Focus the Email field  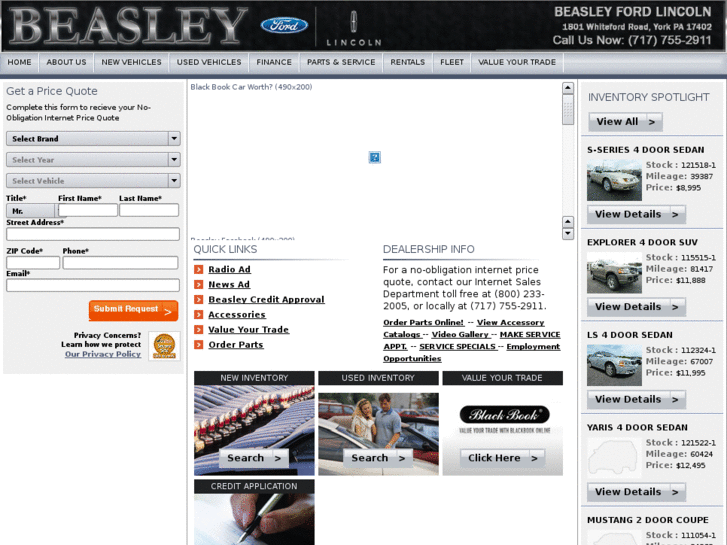pos(93,285)
